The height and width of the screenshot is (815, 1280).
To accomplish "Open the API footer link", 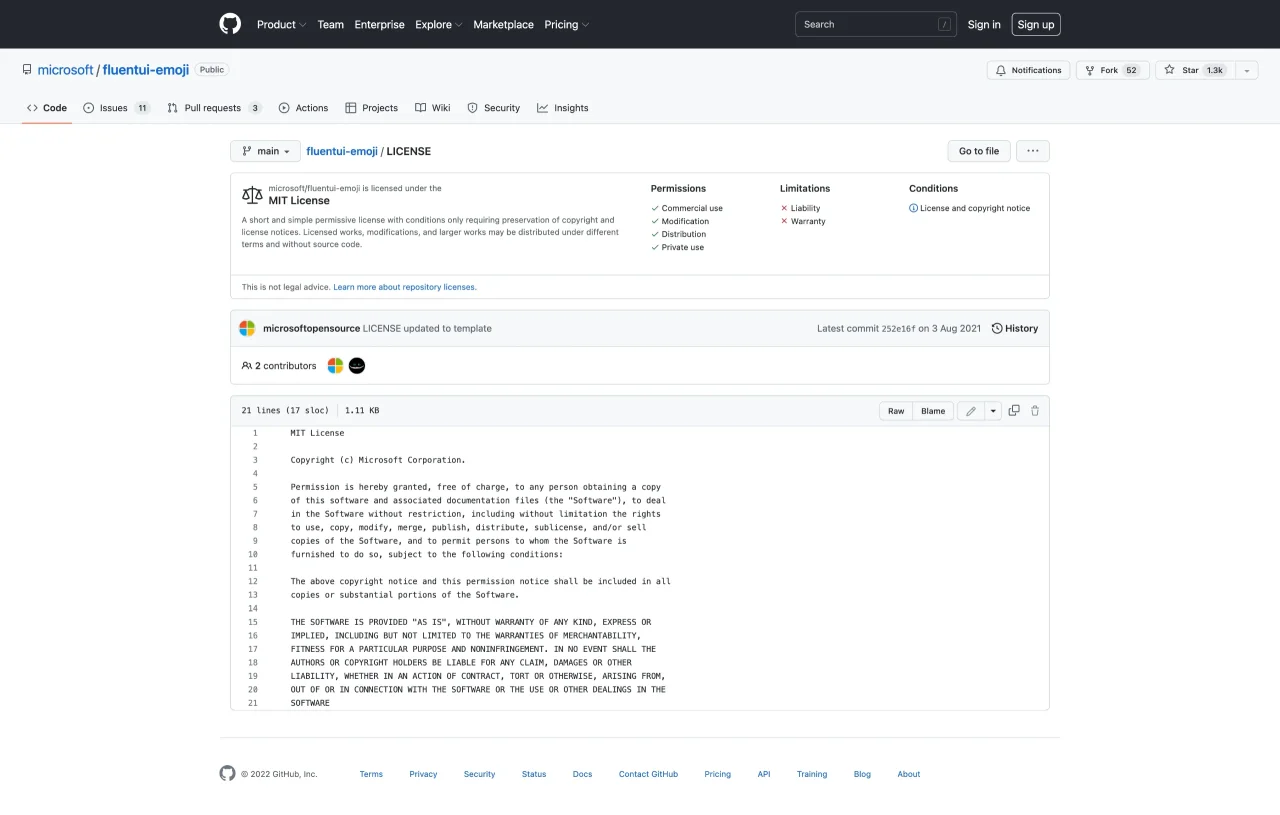I will (x=764, y=774).
